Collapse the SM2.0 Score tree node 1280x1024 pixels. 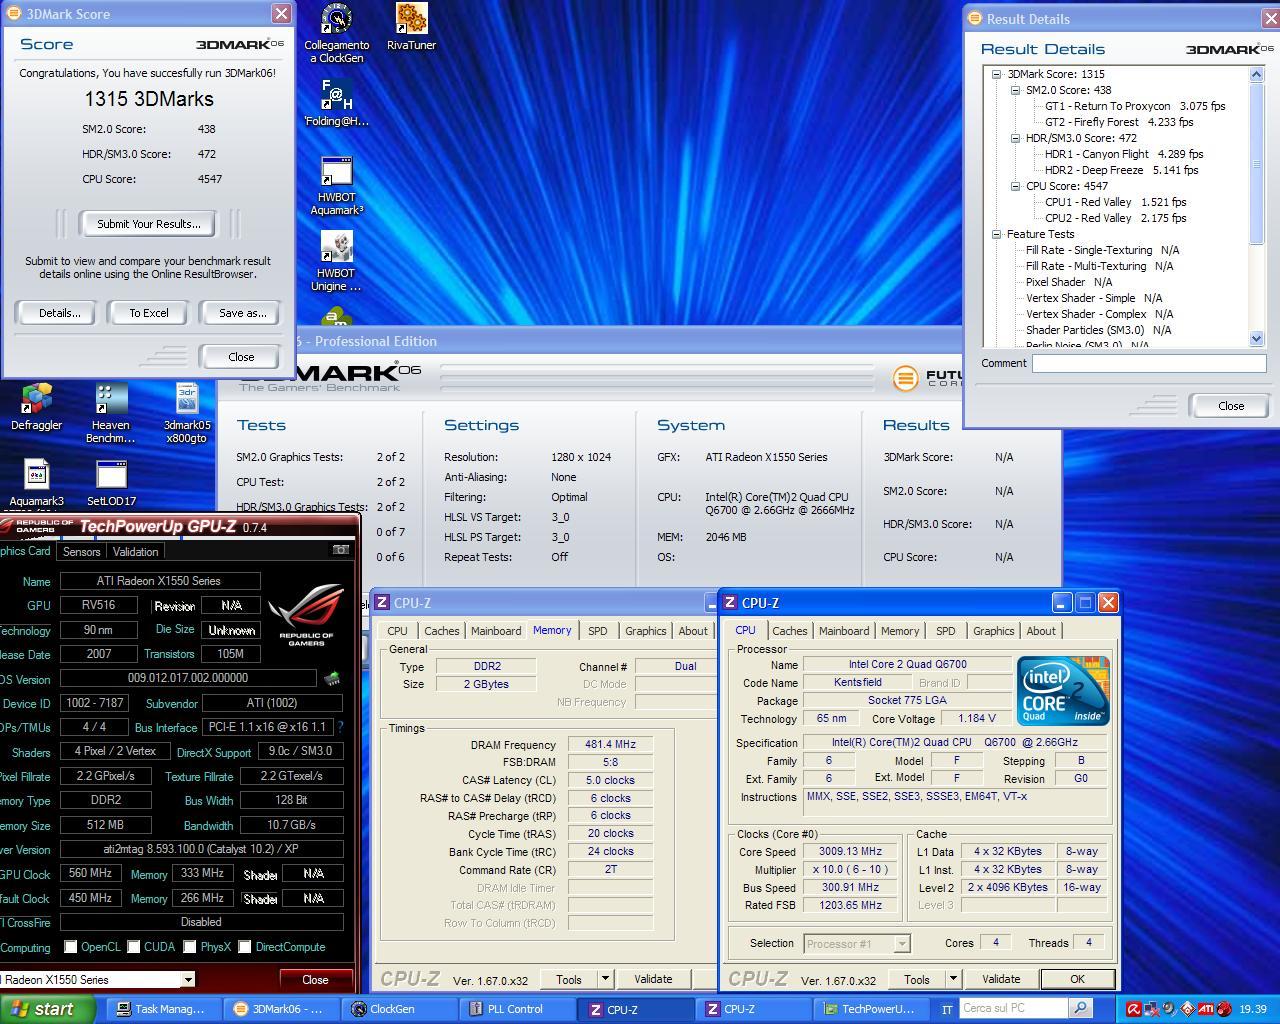(x=1016, y=90)
